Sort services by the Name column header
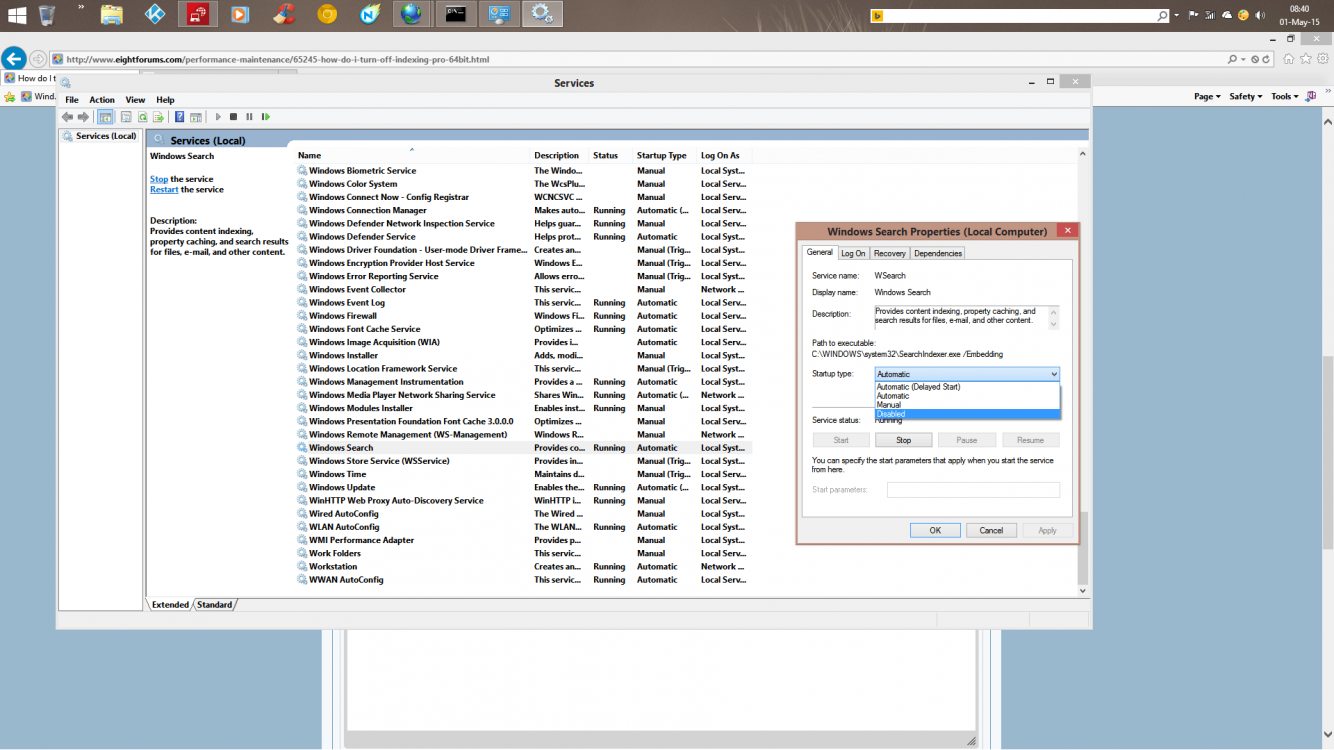 coord(412,155)
